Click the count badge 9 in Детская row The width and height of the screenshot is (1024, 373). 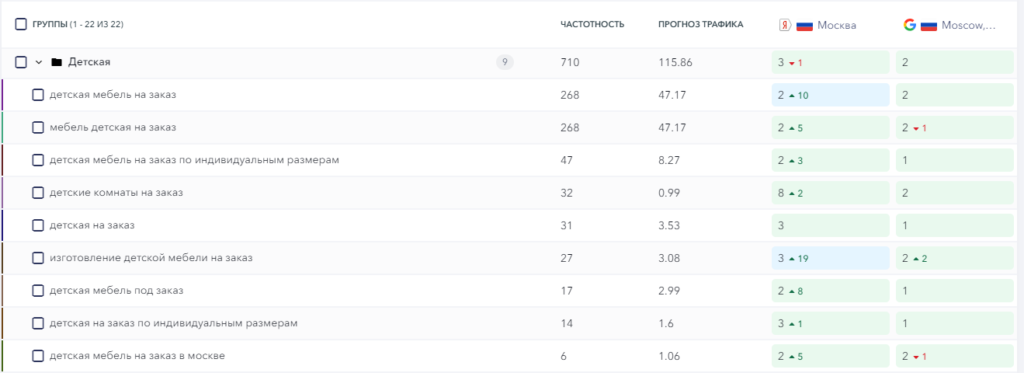[505, 62]
